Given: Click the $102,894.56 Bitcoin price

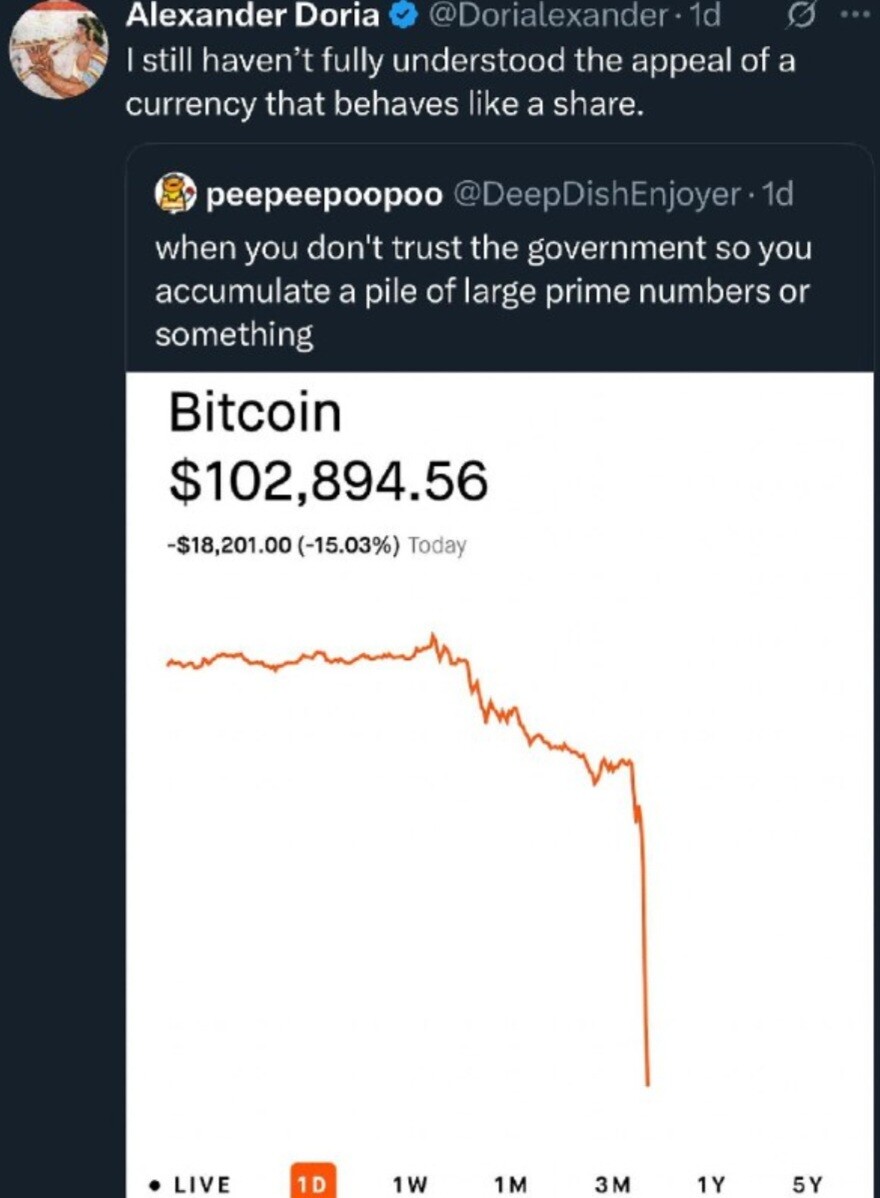Looking at the screenshot, I should coord(328,482).
